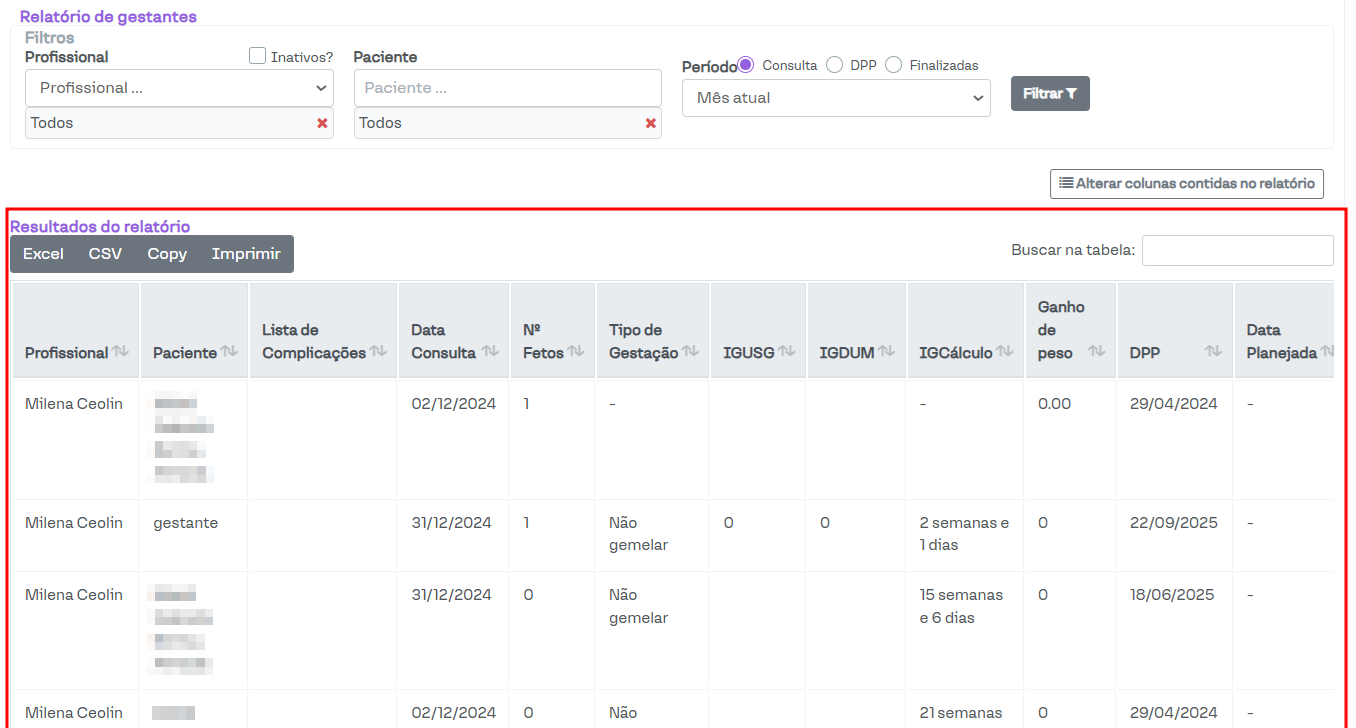Sort table by Paciente column arrows
1356x728 pixels.
tap(229, 352)
